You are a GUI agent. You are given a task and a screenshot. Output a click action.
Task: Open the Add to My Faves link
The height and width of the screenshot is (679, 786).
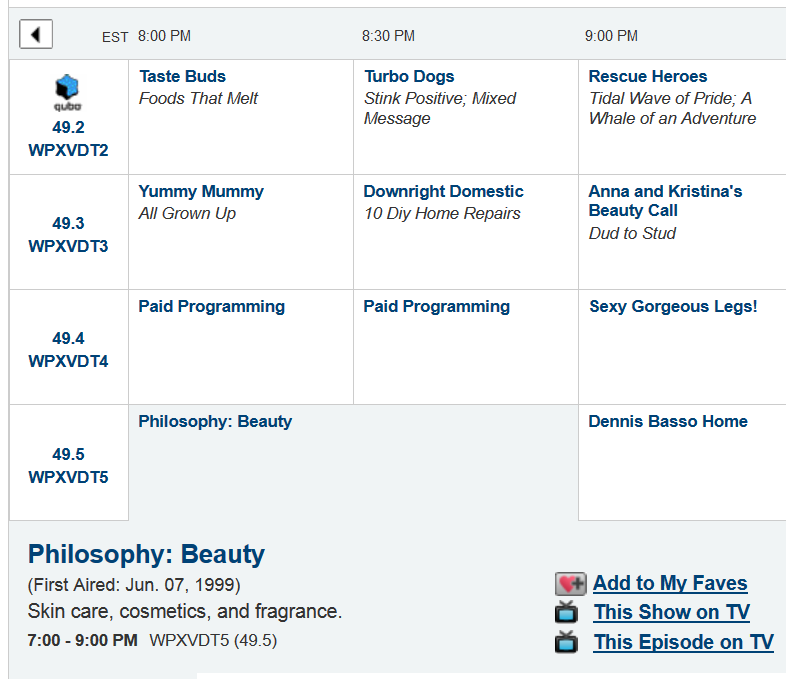(670, 583)
